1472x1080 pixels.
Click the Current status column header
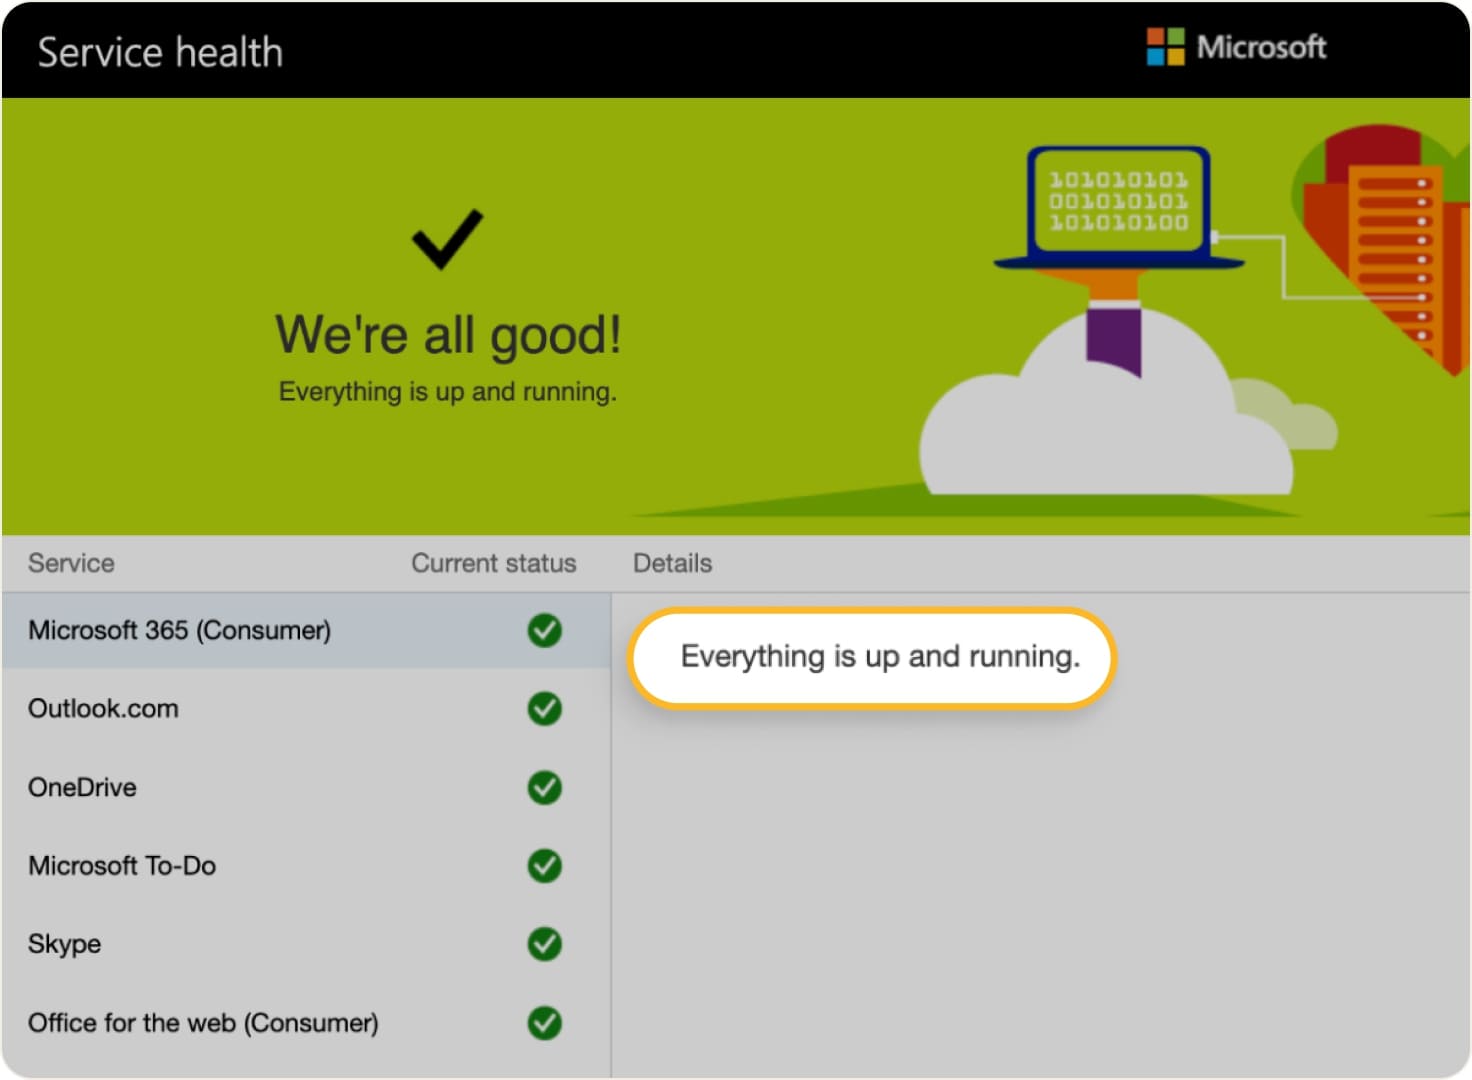[x=493, y=563]
